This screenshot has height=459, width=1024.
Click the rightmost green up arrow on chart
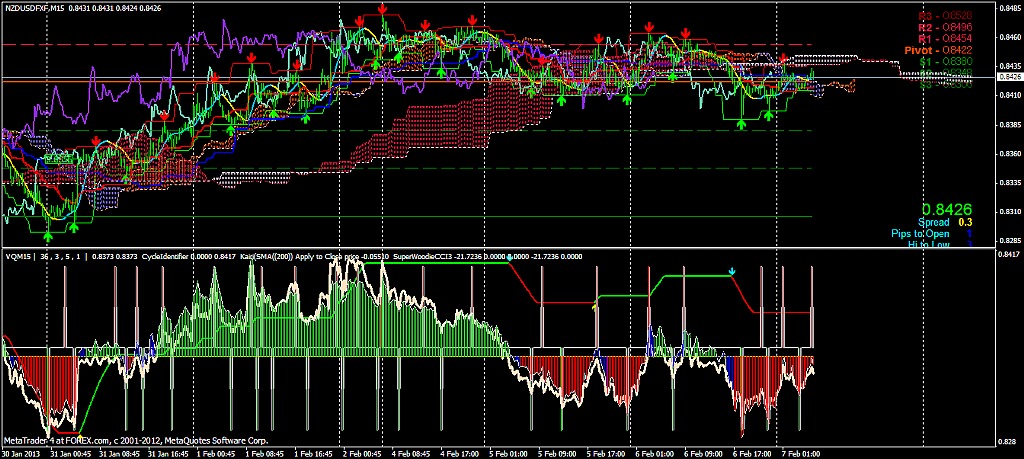769,116
